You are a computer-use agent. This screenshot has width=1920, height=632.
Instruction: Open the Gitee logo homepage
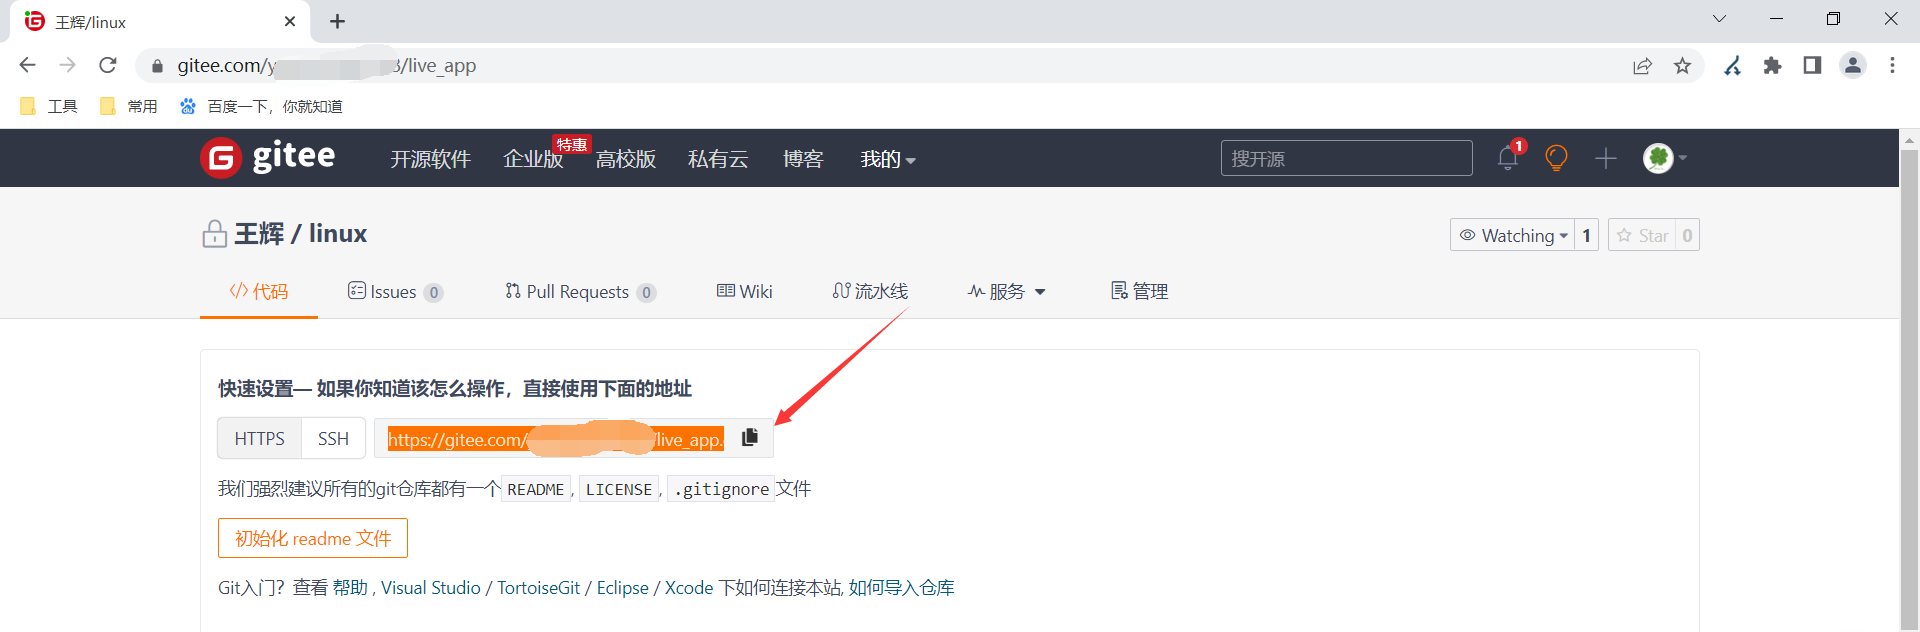(x=268, y=157)
